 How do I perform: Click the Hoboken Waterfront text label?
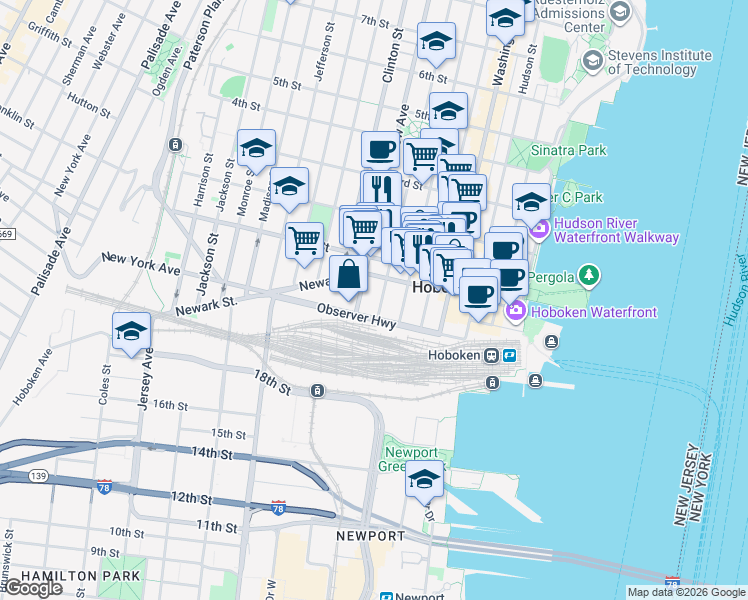coord(594,312)
